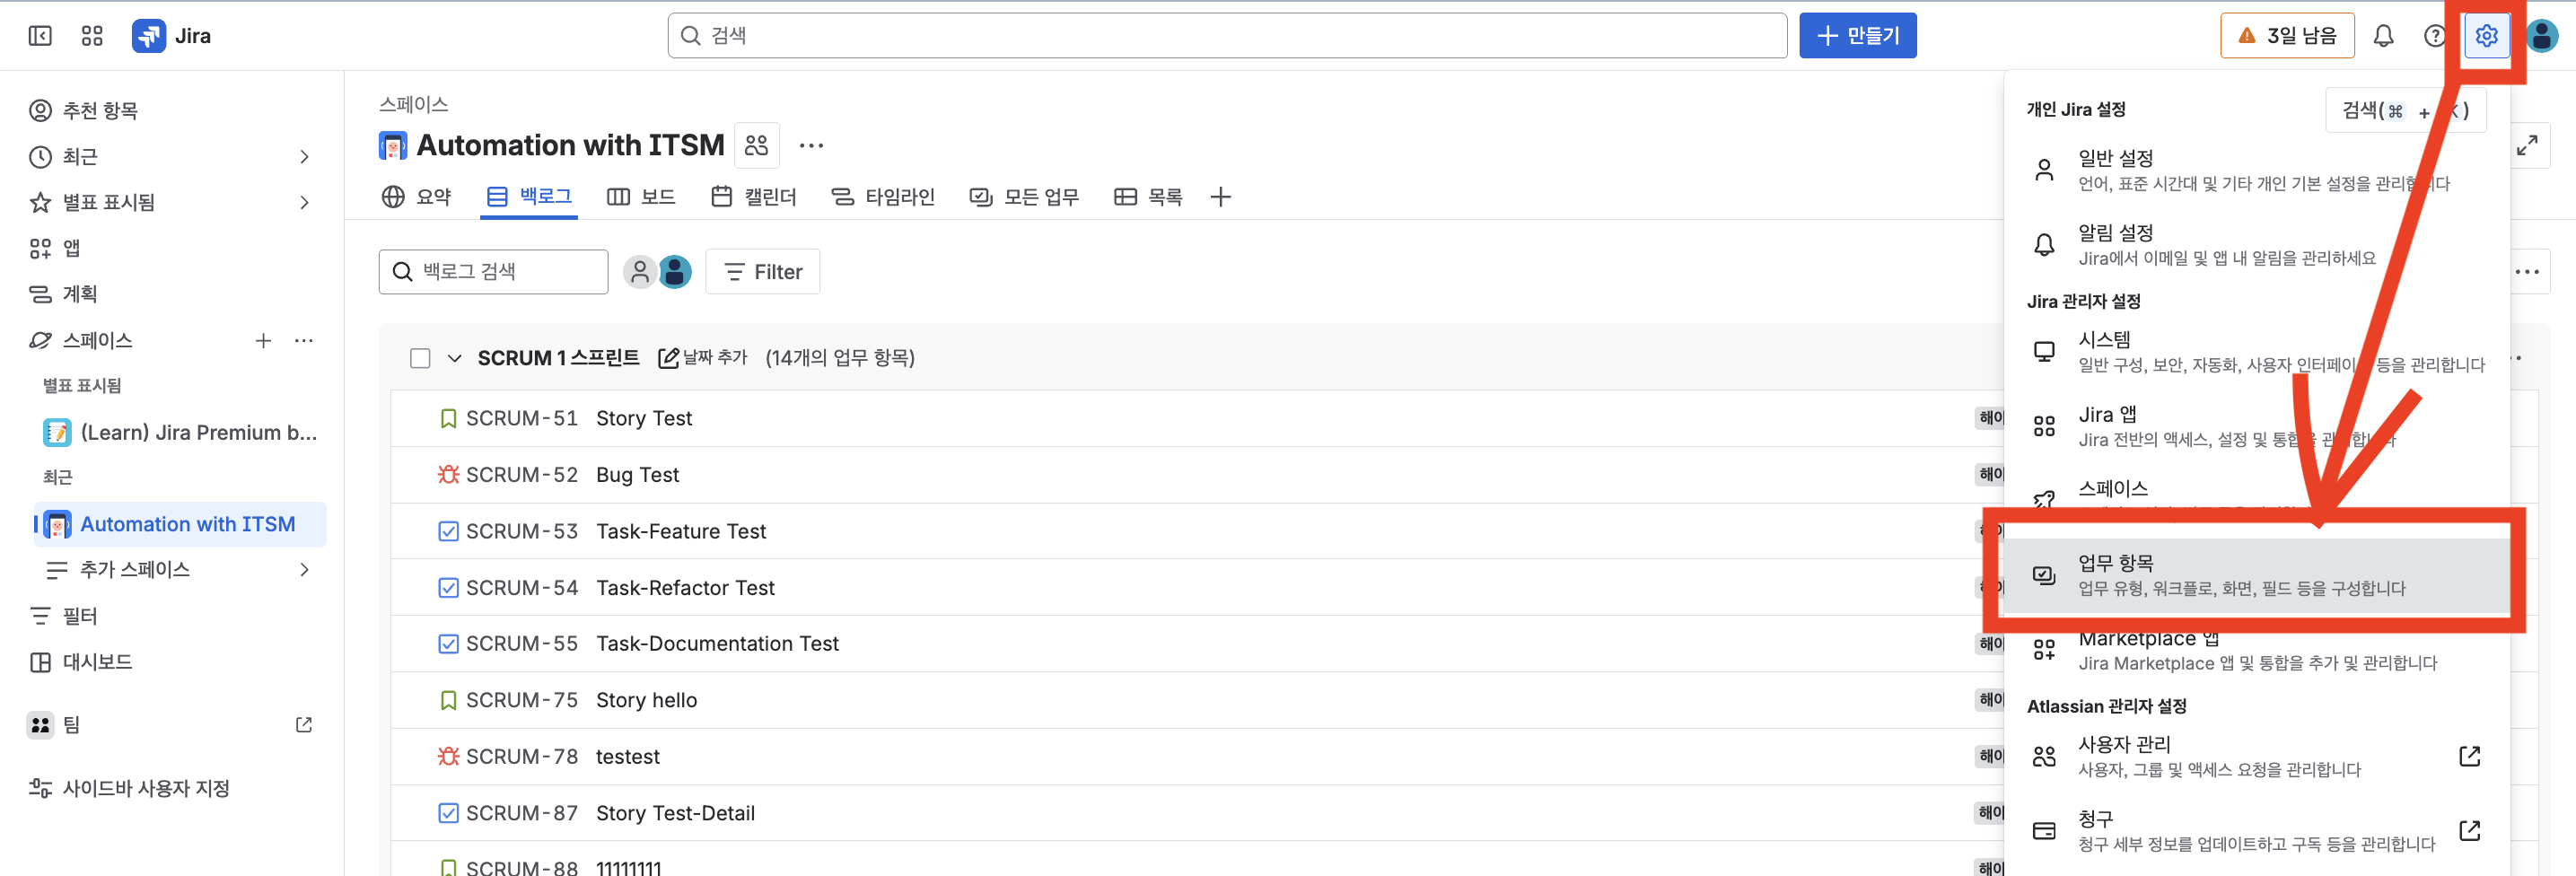Open more actions beside Automation with ITSM title
Image resolution: width=2576 pixels, height=876 pixels.
coord(811,145)
